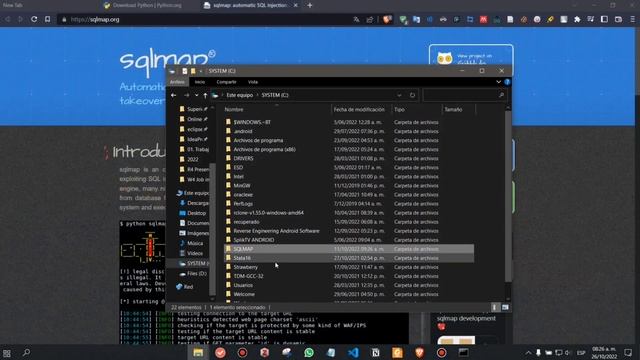The image size is (640, 360).
Task: Open the eclipse pinned quick access folder
Action: click(x=193, y=129)
